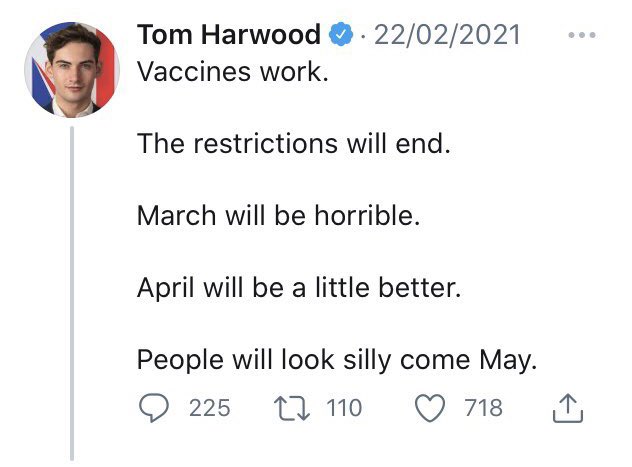Click the reply speech bubble icon

coord(154,408)
